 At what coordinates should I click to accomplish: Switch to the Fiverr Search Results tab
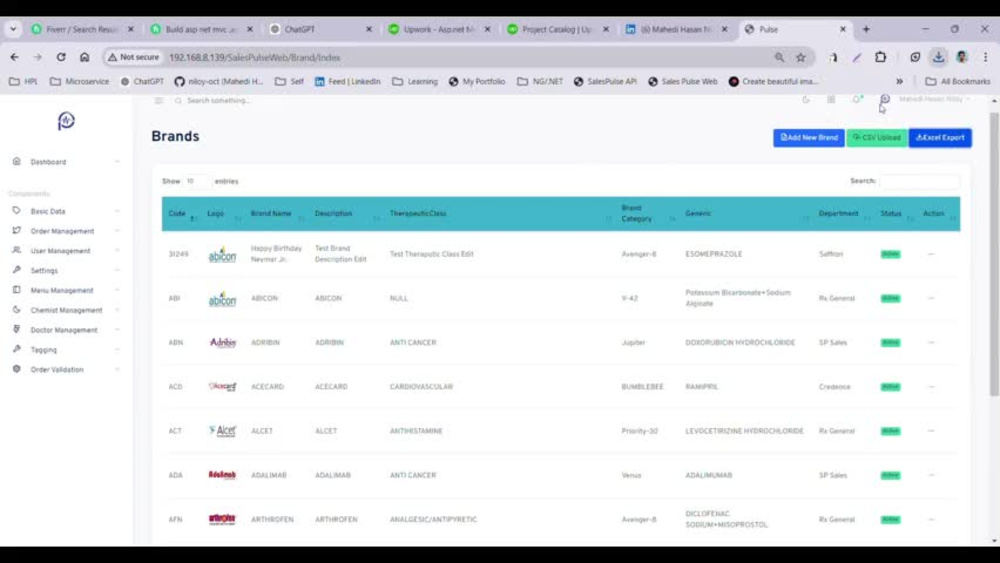83,29
